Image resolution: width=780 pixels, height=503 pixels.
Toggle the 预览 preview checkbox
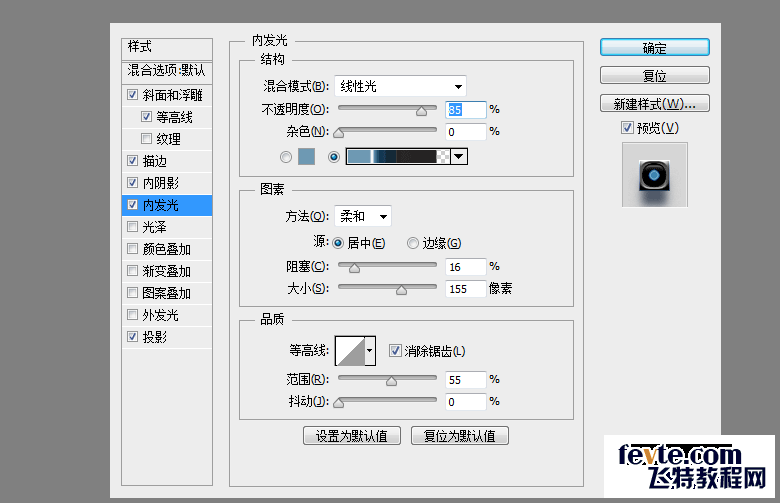627,127
